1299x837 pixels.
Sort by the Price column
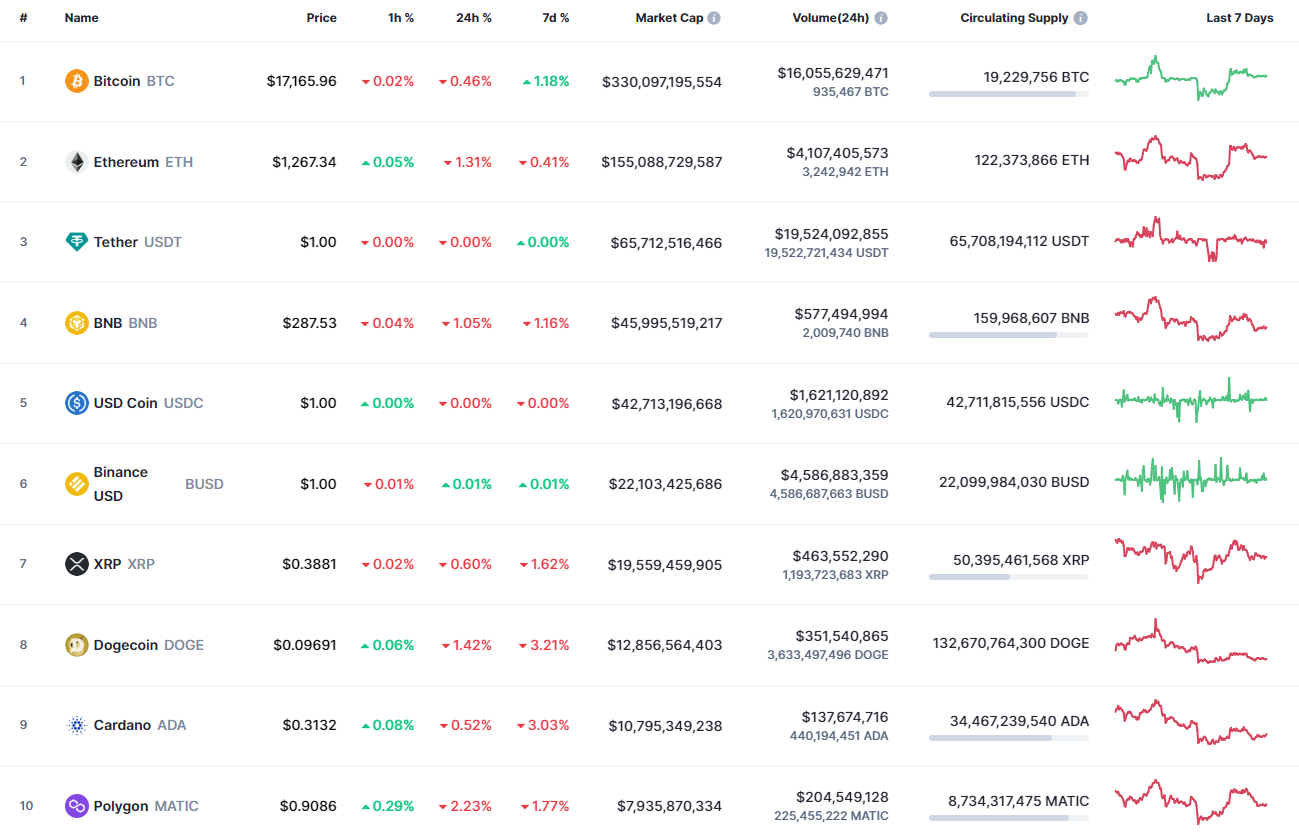coord(321,17)
